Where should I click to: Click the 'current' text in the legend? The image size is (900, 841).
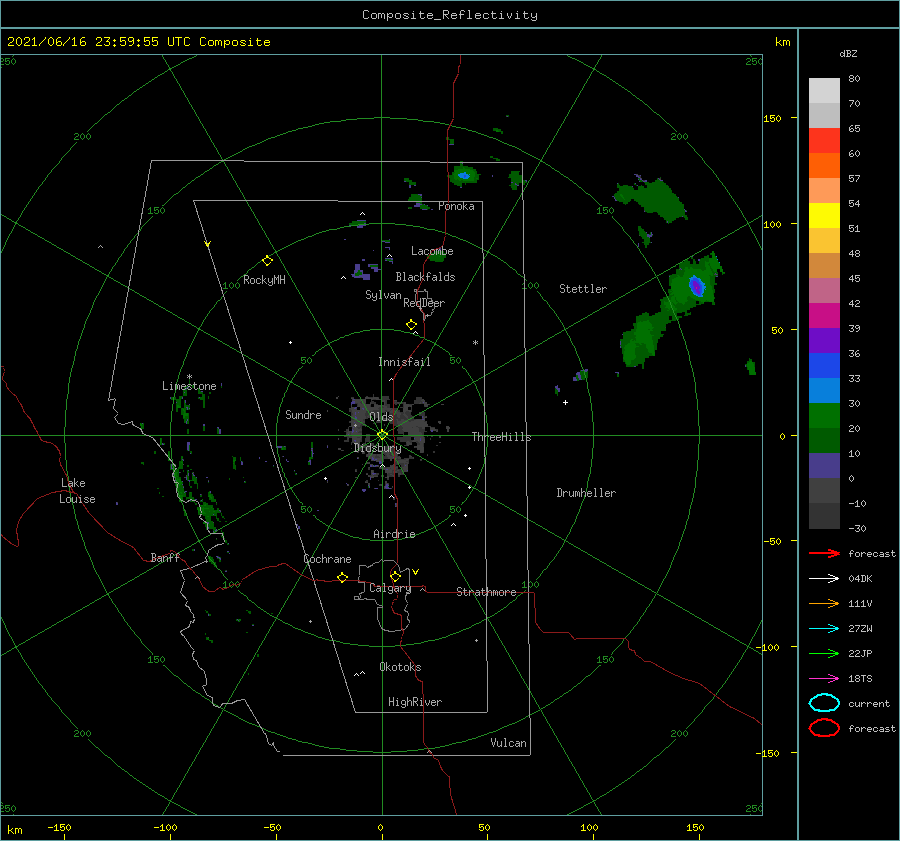869,703
